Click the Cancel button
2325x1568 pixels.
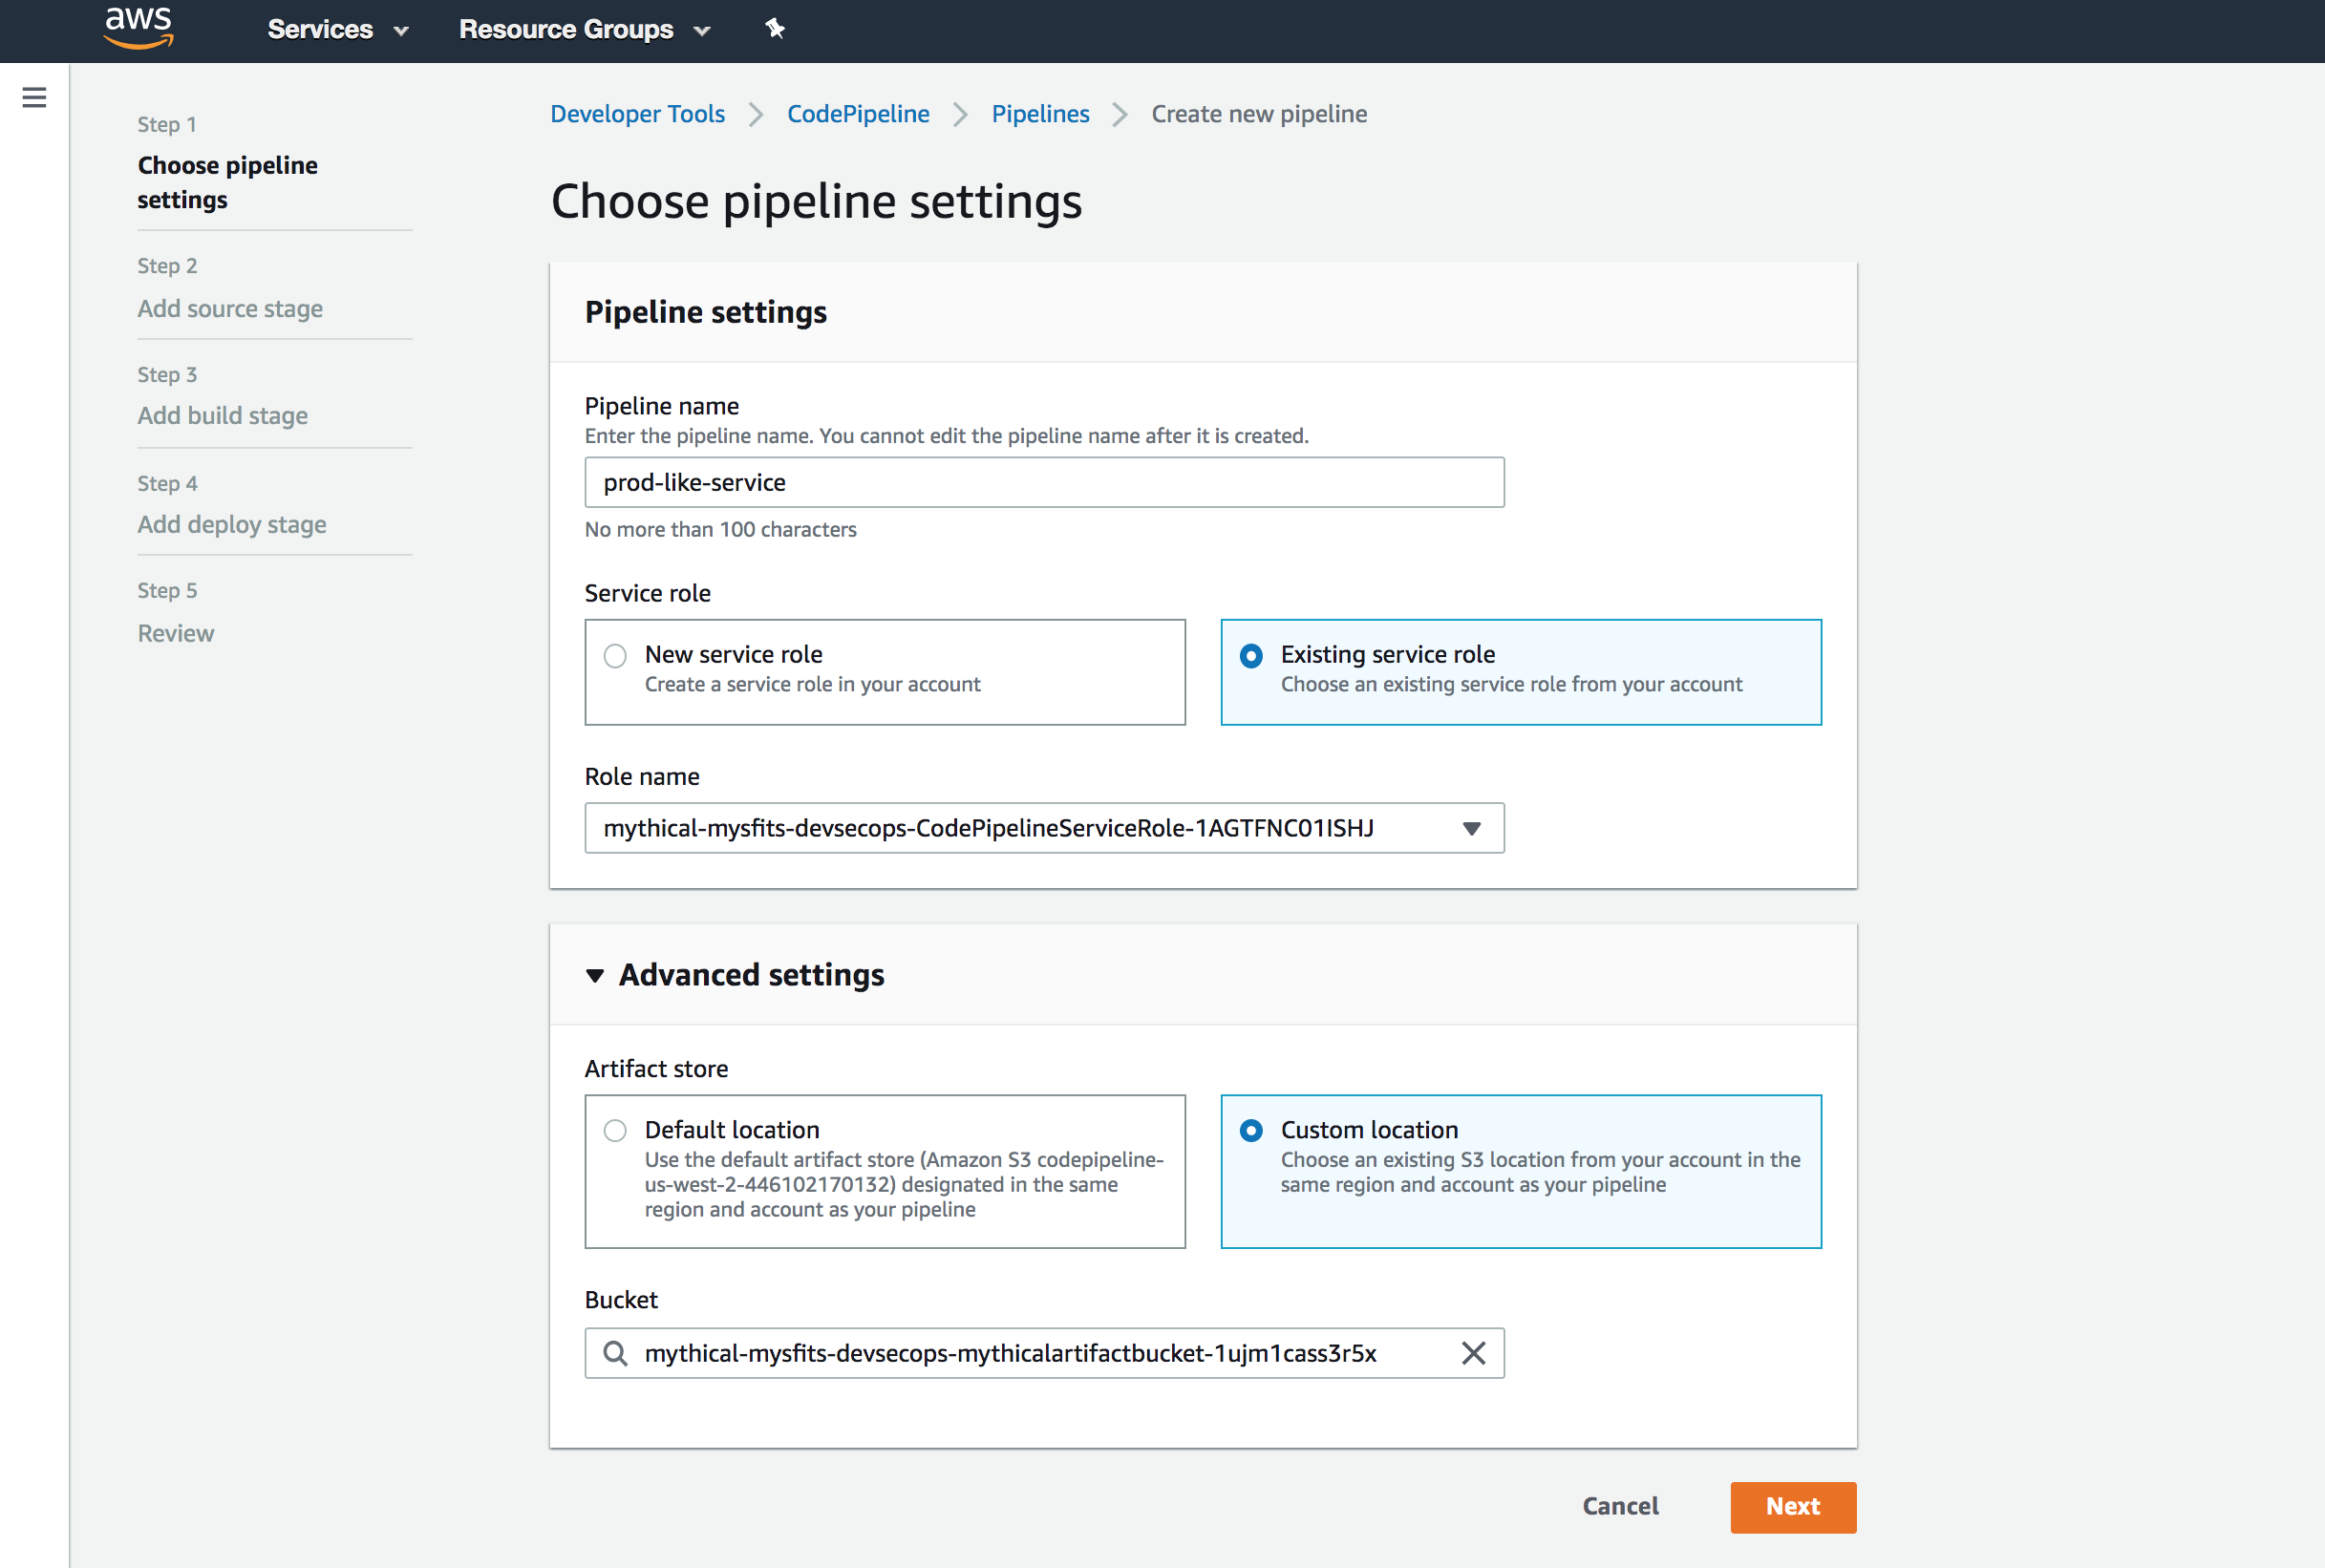tap(1620, 1507)
